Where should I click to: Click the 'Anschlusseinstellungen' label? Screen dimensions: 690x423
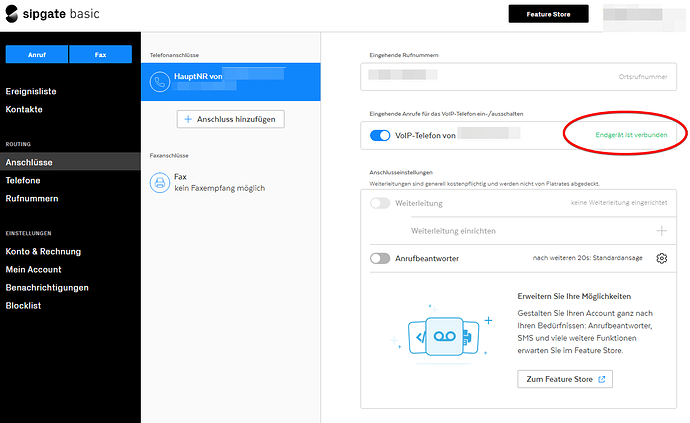coord(401,172)
